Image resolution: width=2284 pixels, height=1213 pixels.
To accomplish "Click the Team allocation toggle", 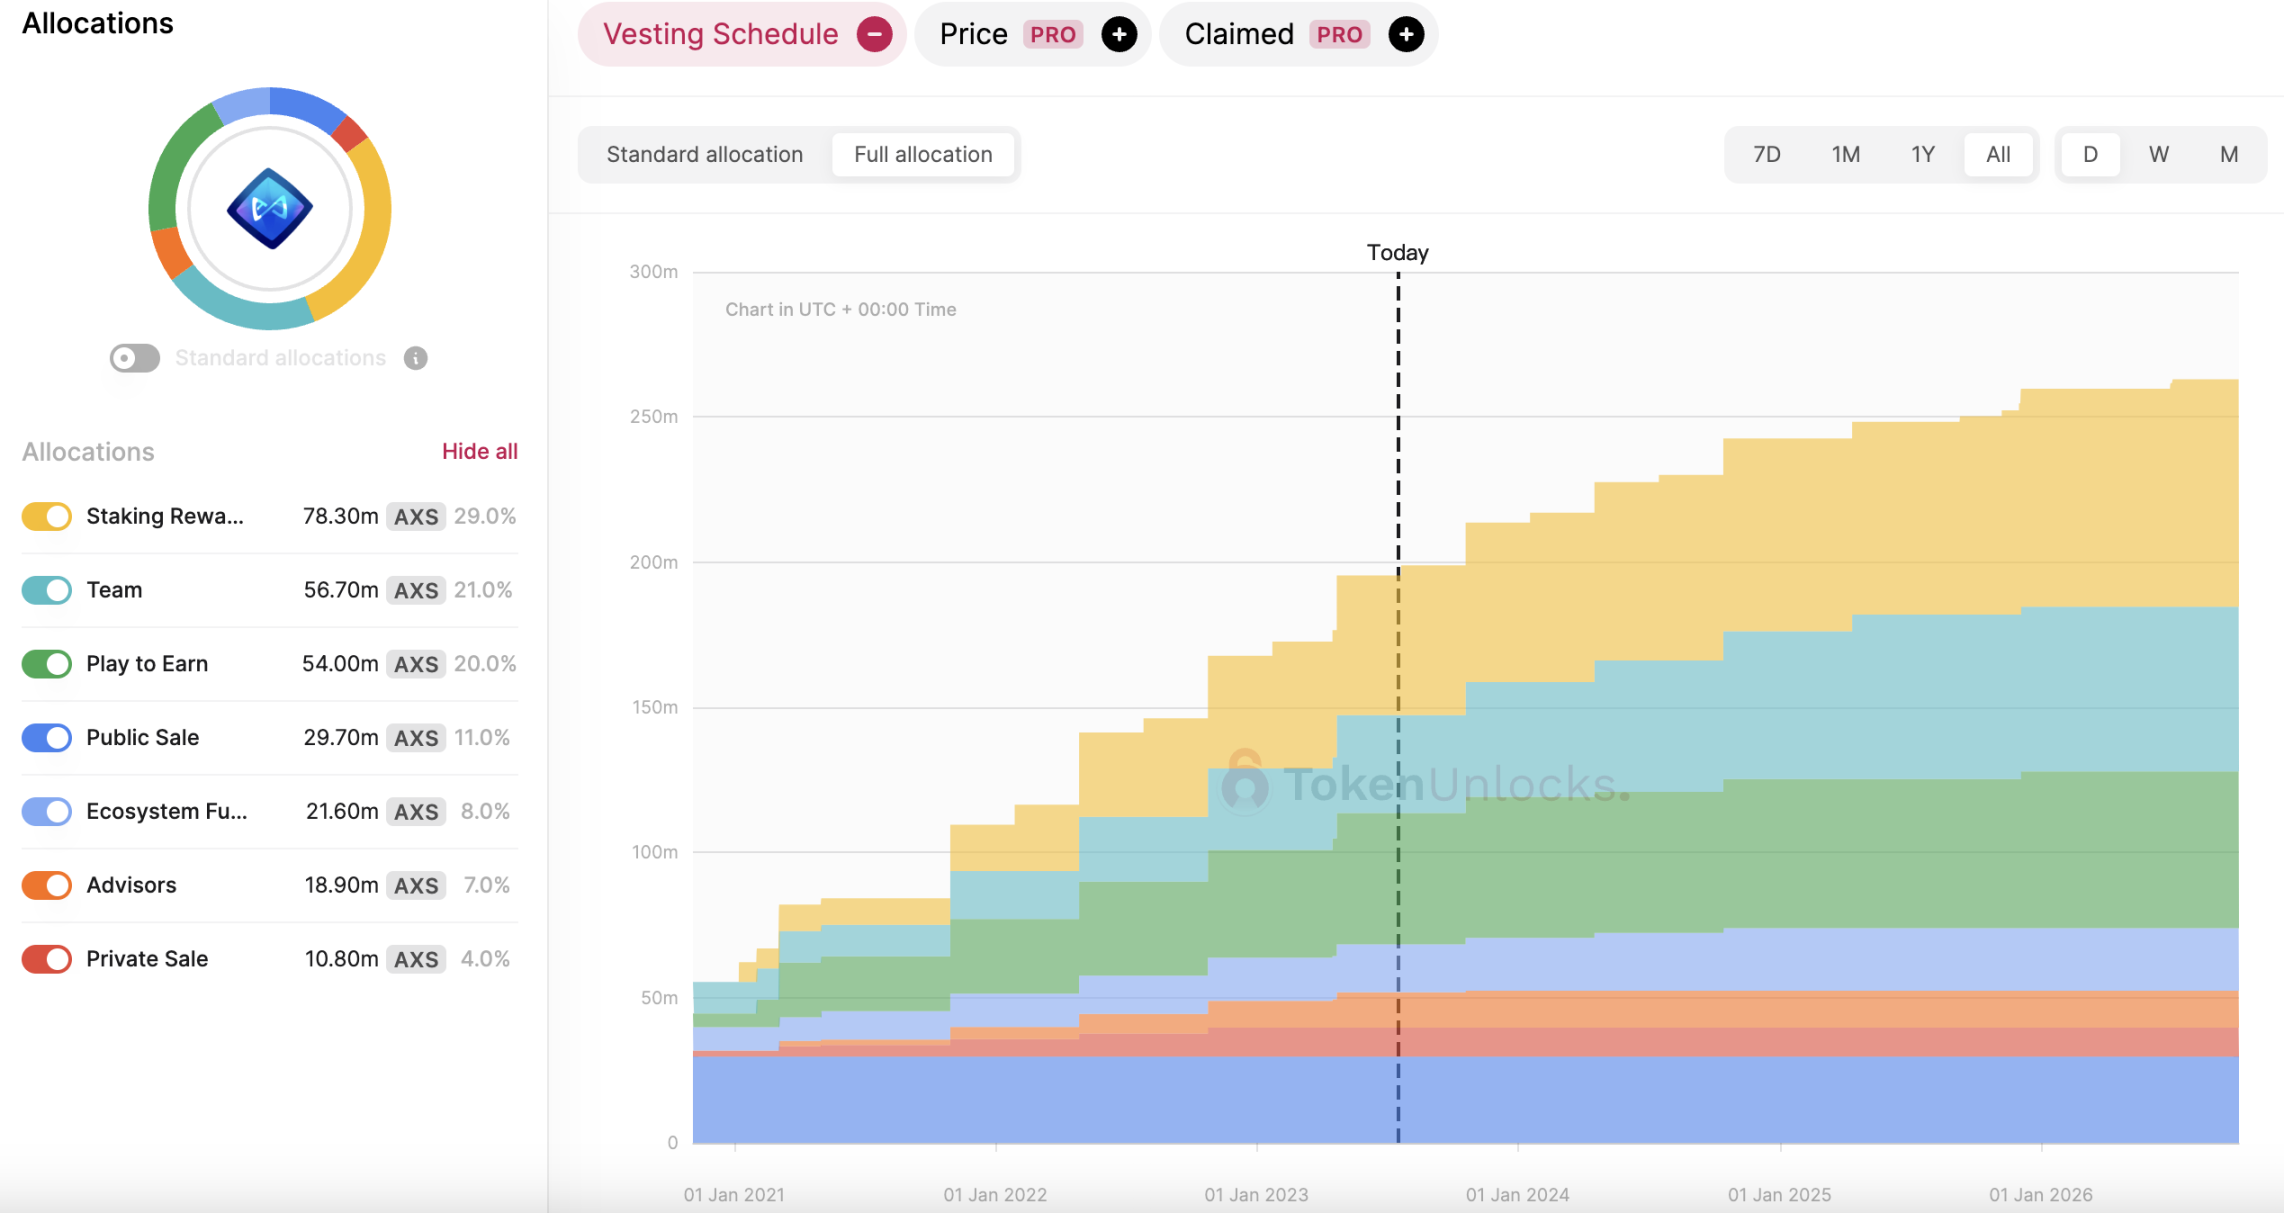I will coord(45,589).
